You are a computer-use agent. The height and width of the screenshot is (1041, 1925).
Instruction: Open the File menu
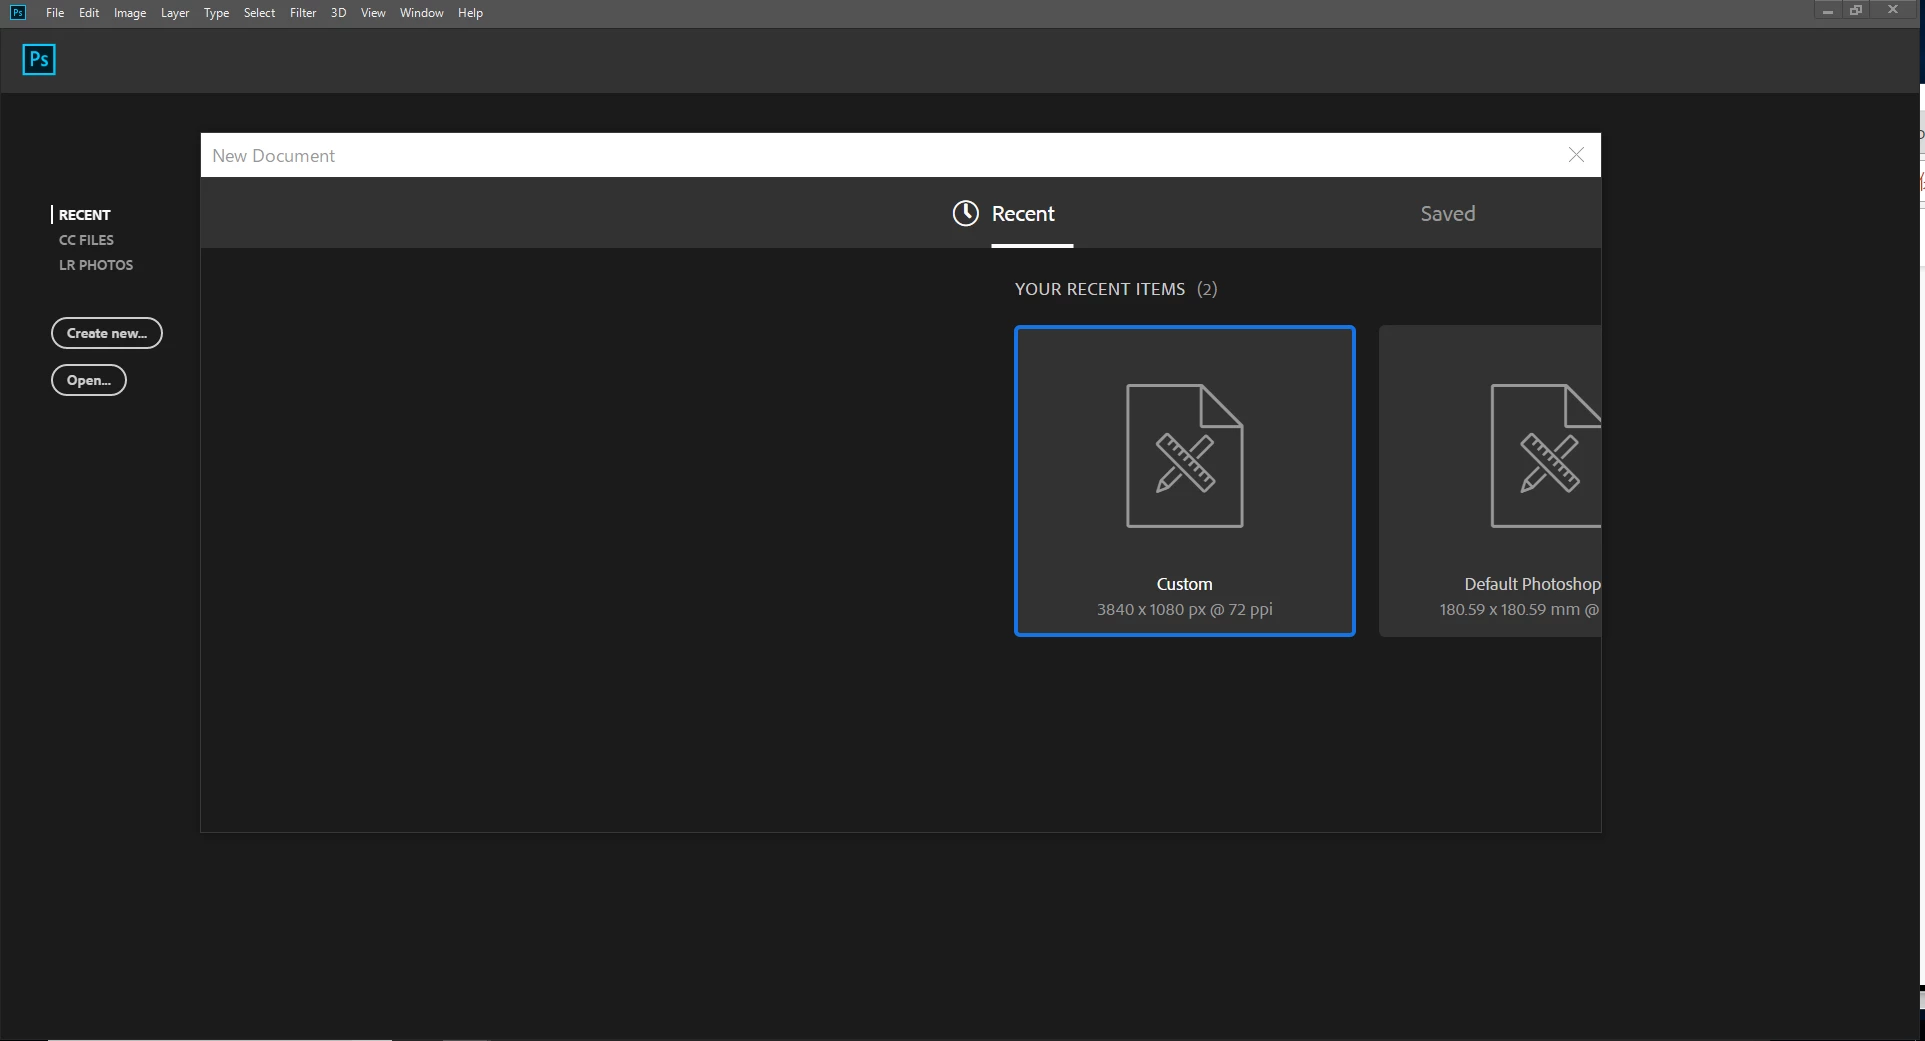click(x=55, y=13)
